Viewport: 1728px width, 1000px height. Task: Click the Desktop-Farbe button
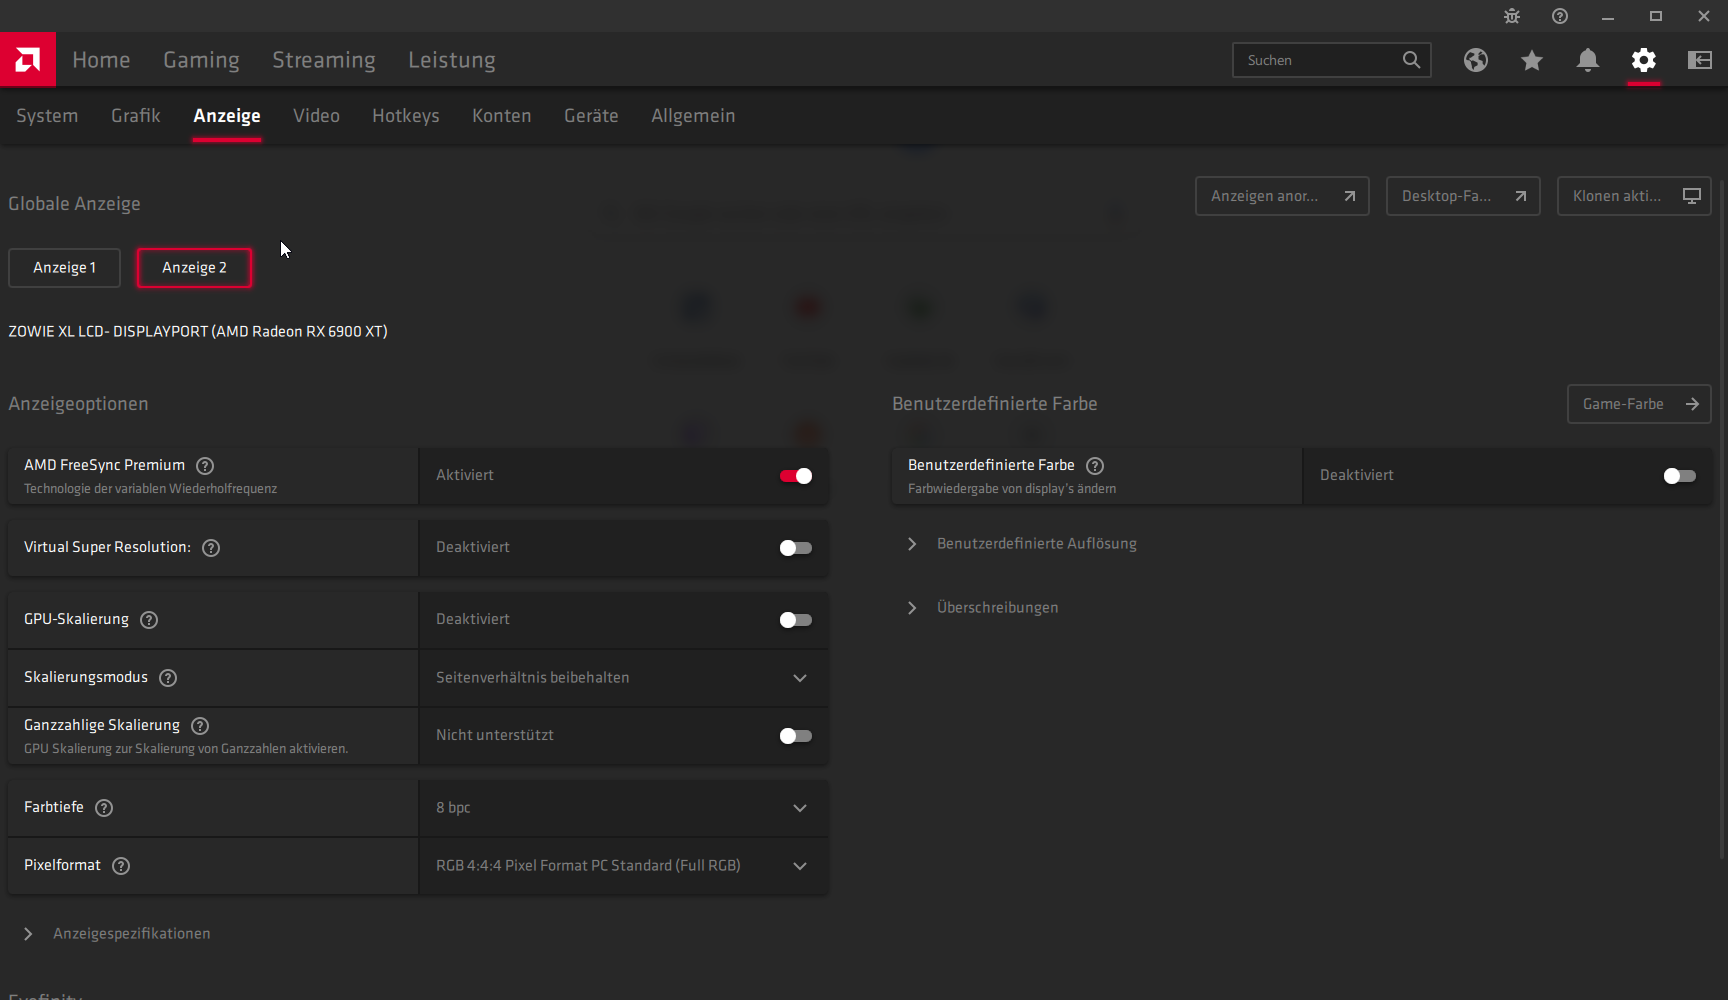tap(1463, 196)
